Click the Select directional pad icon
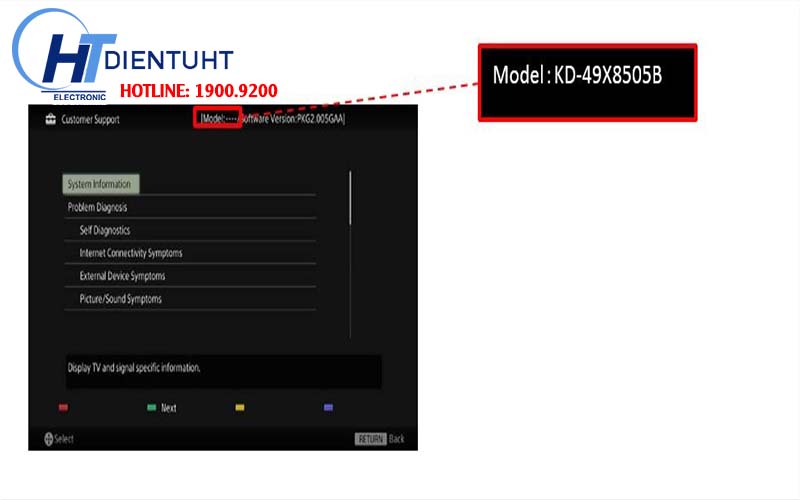This screenshot has height=500, width=800. click(48, 439)
